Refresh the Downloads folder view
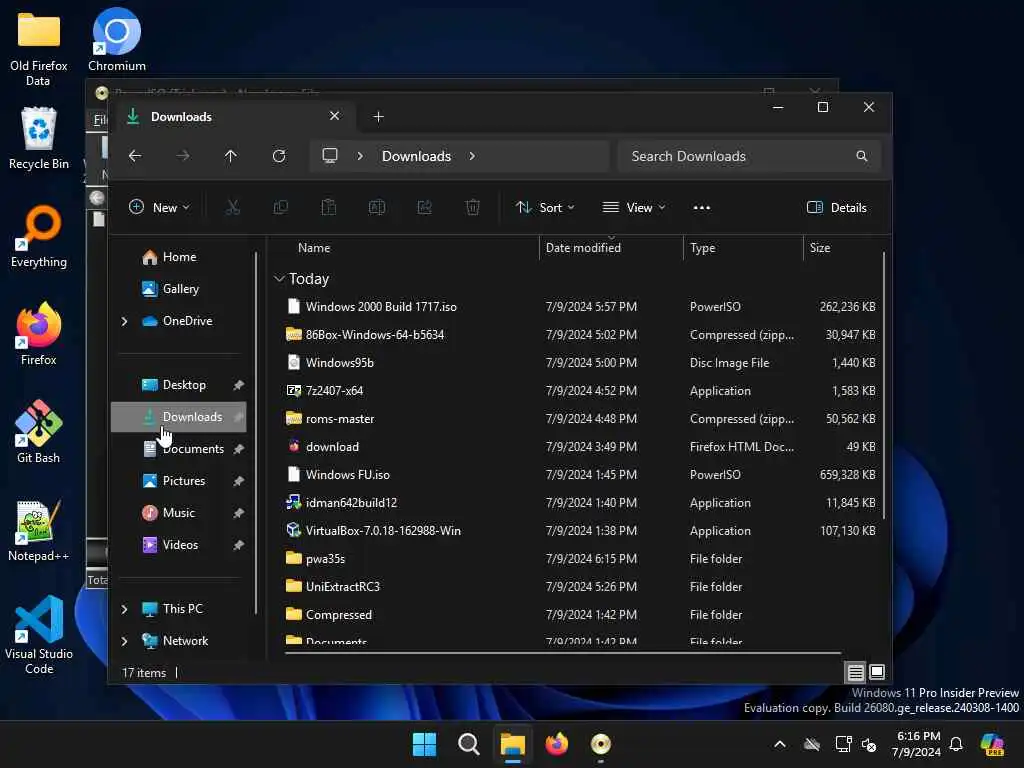 click(279, 156)
